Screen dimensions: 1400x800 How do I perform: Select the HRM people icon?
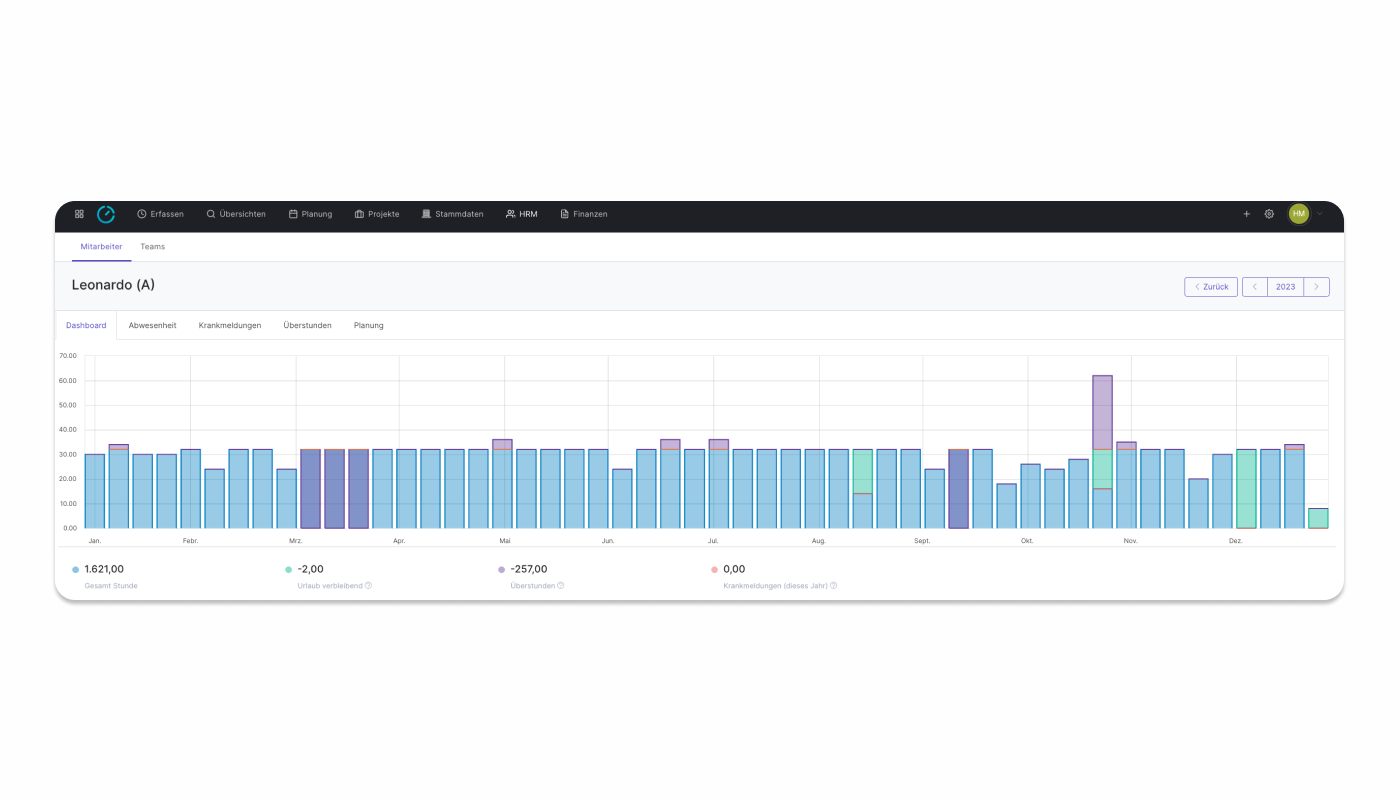(x=509, y=213)
